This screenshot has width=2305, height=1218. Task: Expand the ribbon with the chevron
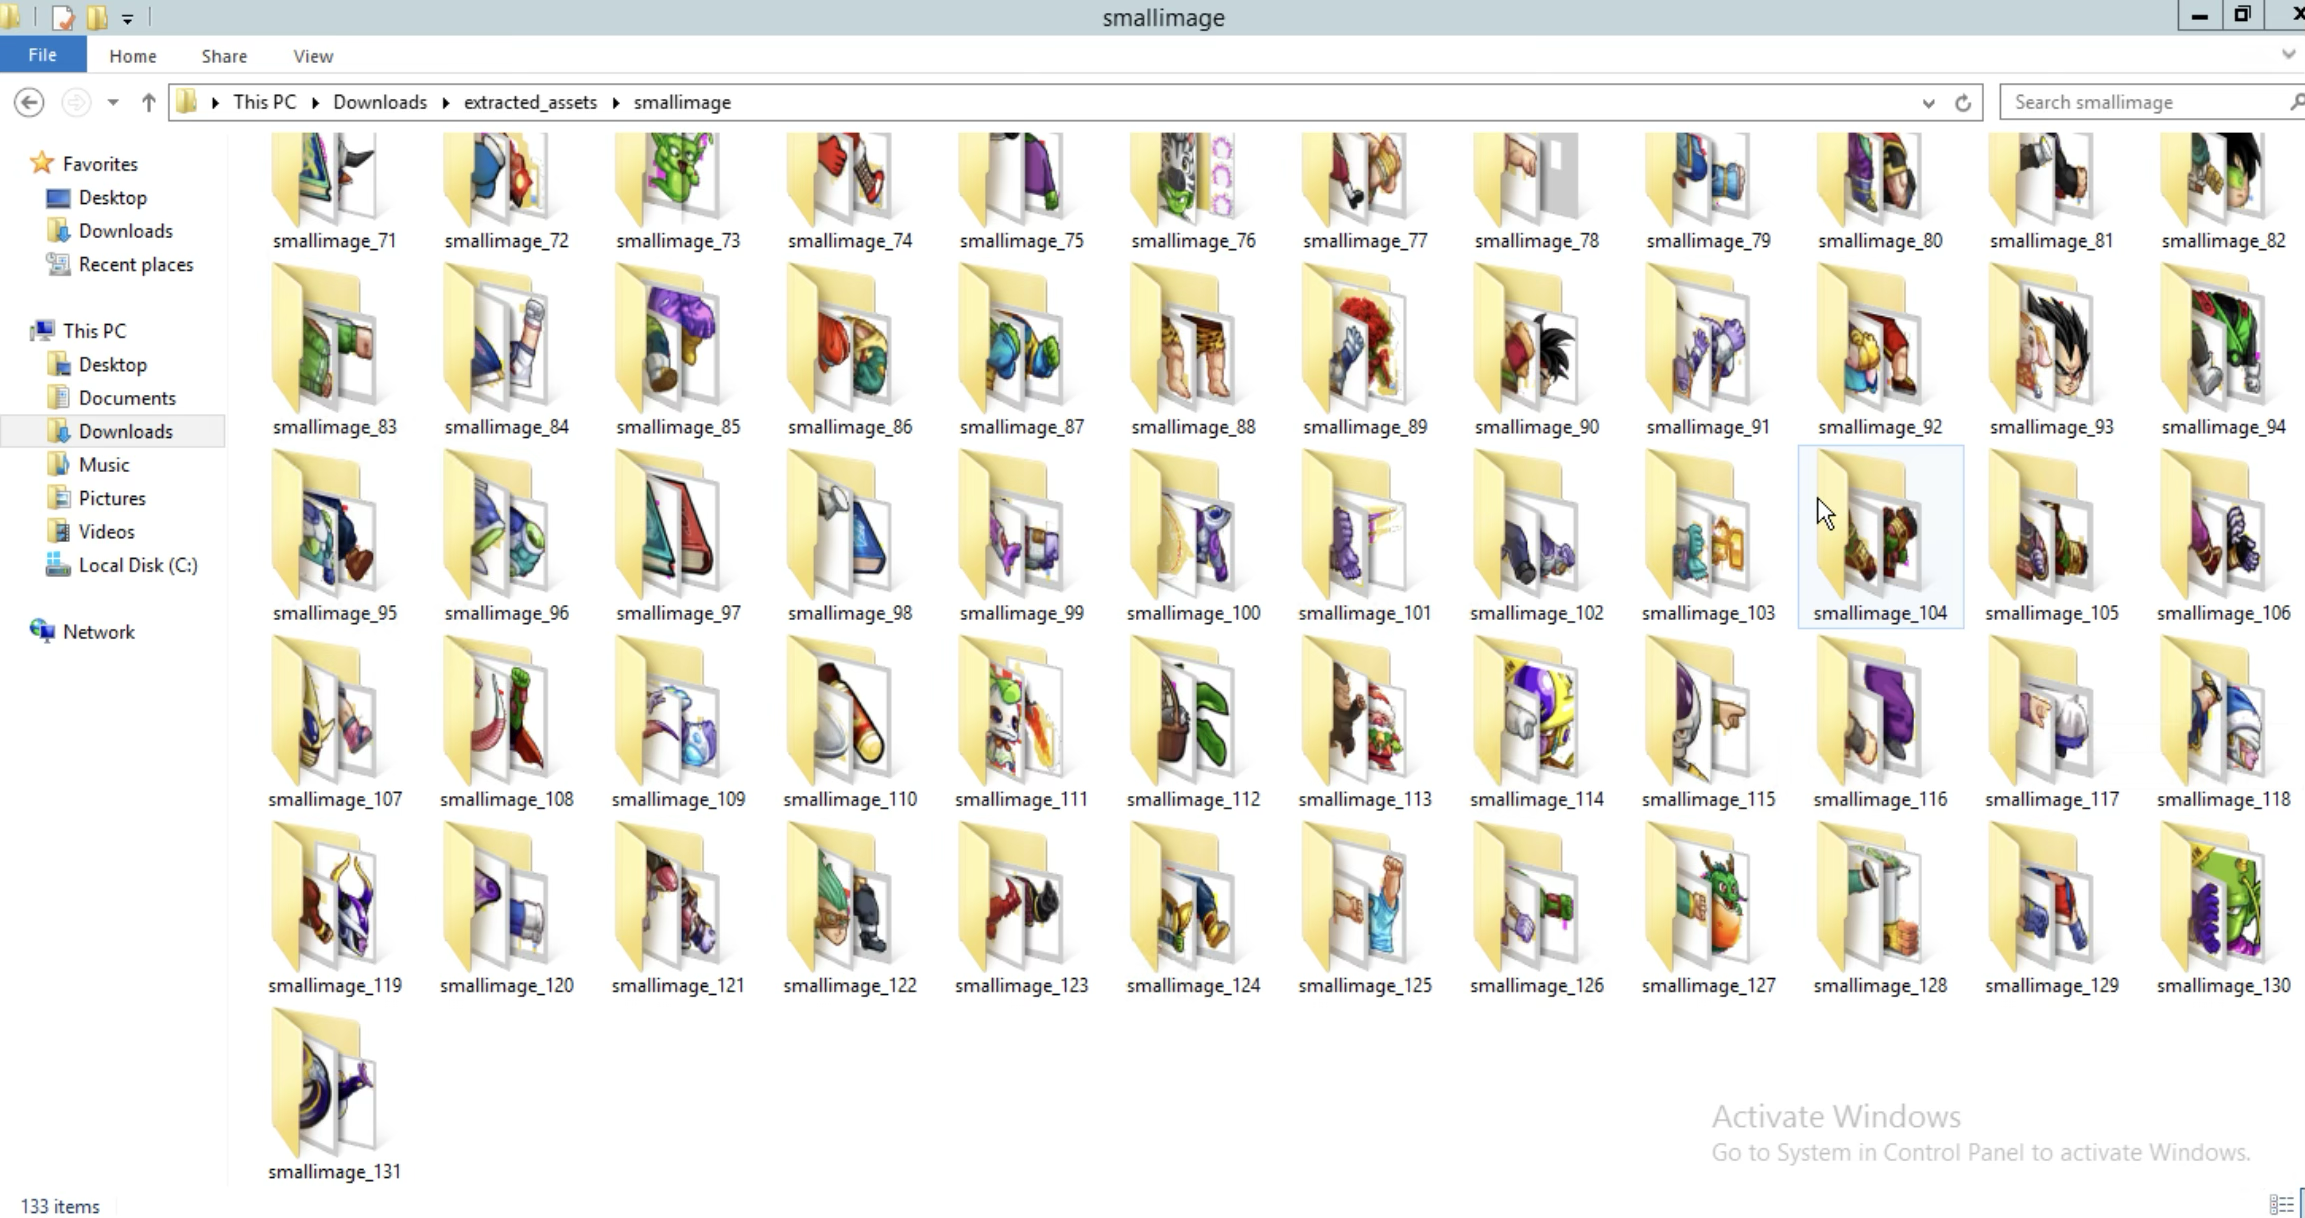[2288, 55]
